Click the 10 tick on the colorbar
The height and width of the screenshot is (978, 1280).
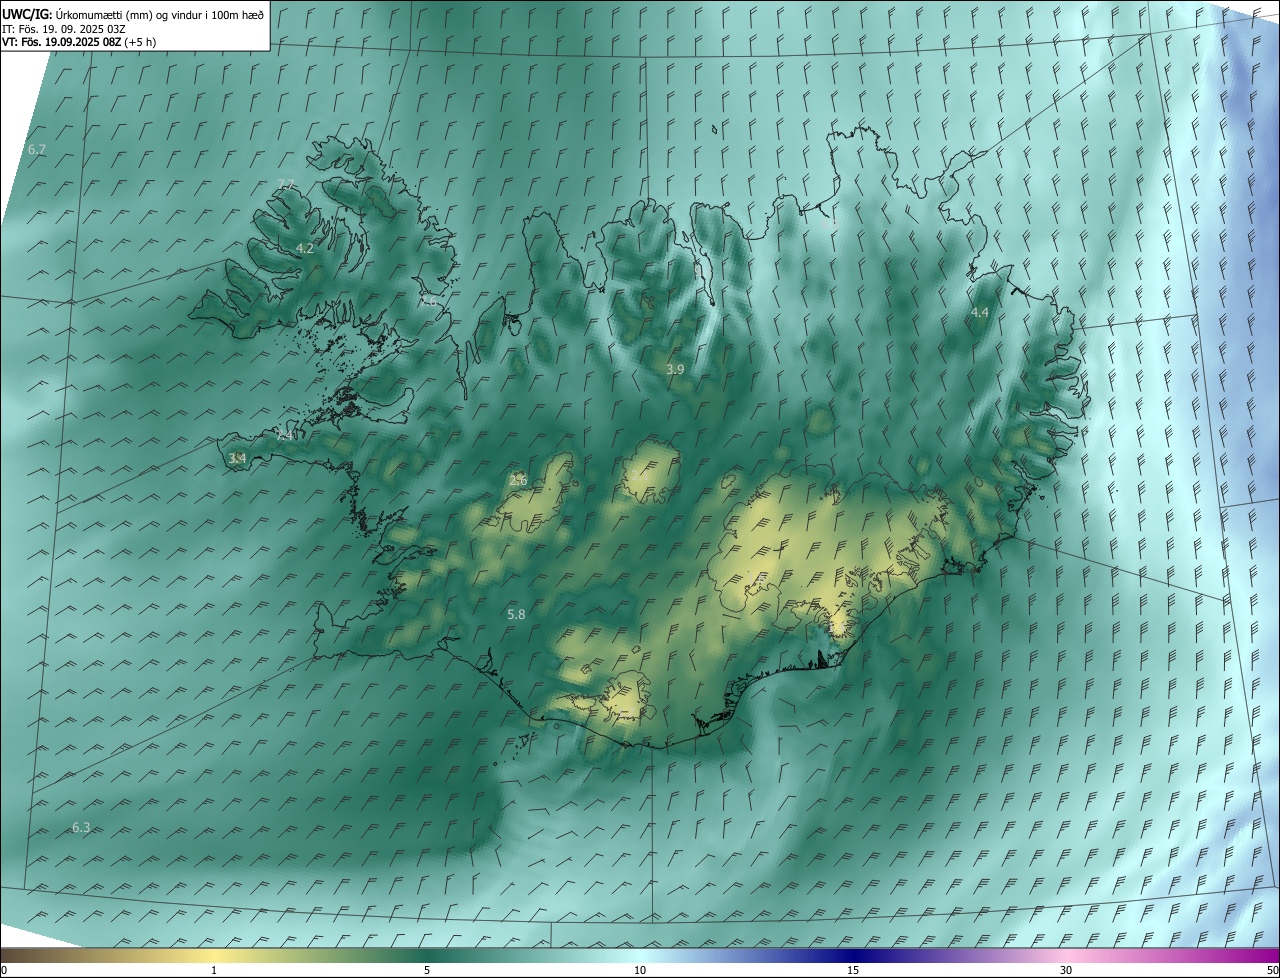(x=640, y=971)
